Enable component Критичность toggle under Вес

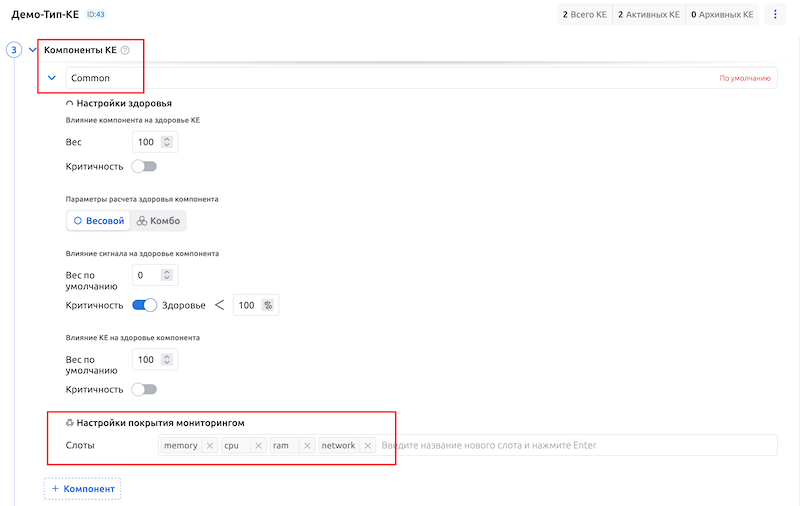click(x=144, y=166)
